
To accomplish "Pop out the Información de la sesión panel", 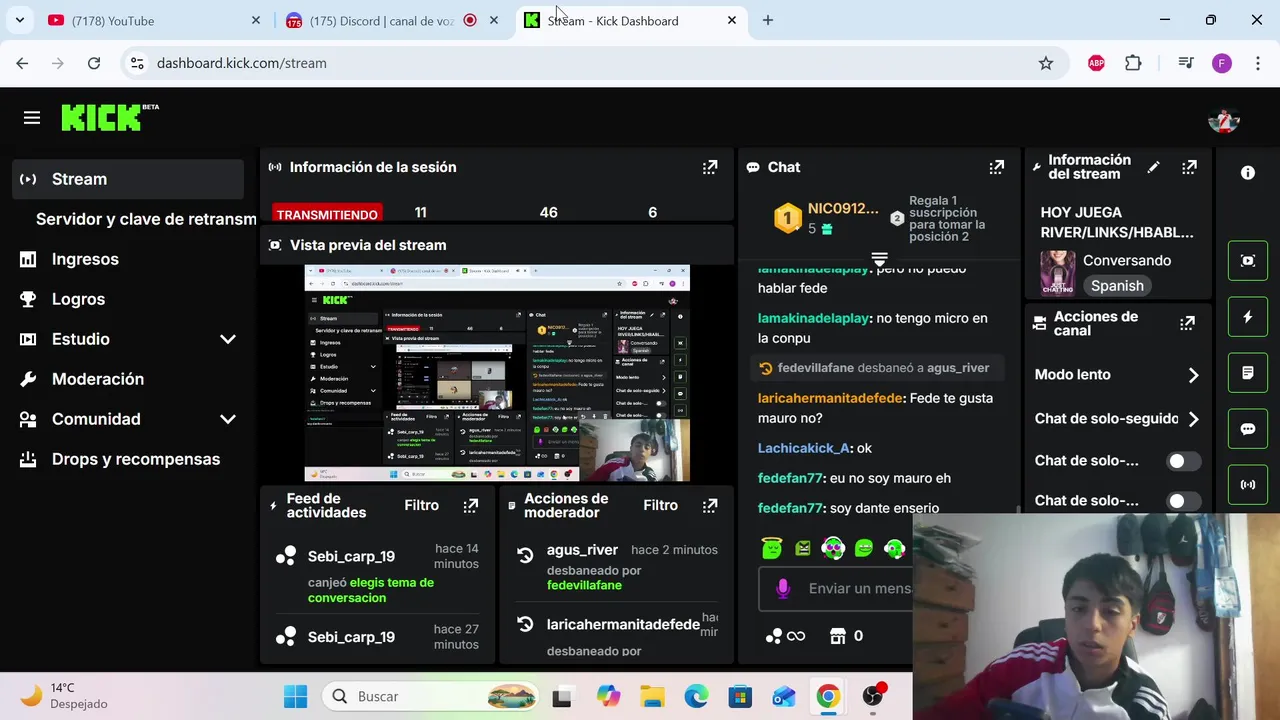I will click(x=710, y=167).
